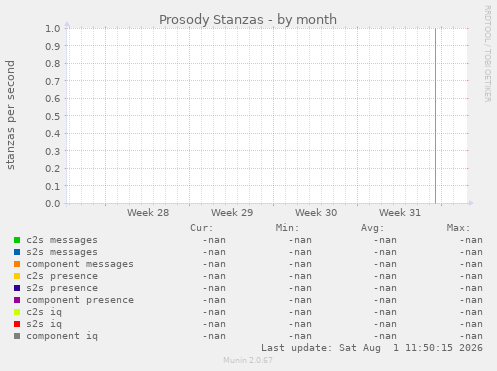Click the green c2s messages color swatch
This screenshot has height=371, width=497.
(17, 240)
